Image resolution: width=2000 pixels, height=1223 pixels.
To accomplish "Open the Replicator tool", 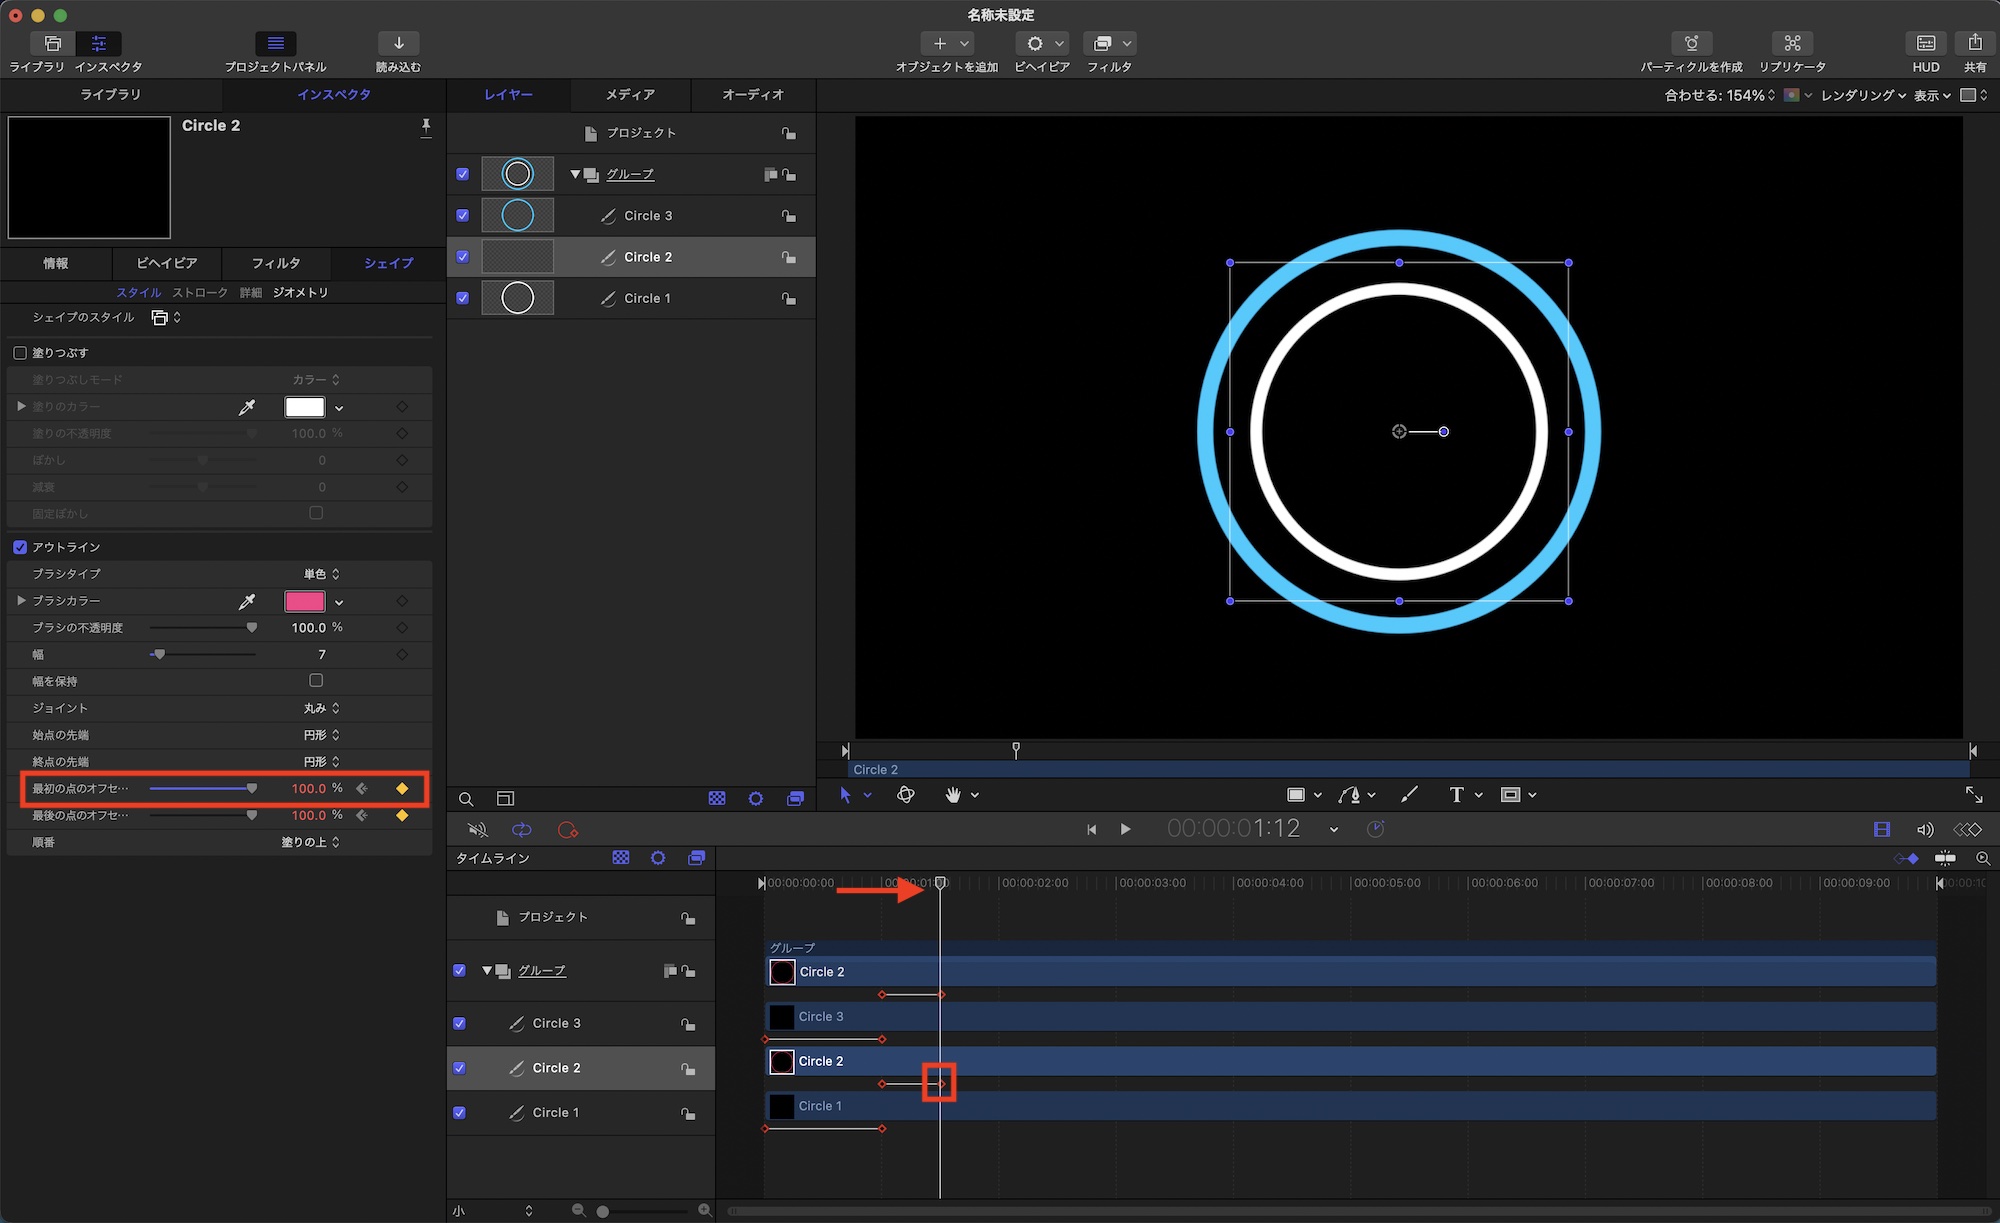I will point(1792,43).
